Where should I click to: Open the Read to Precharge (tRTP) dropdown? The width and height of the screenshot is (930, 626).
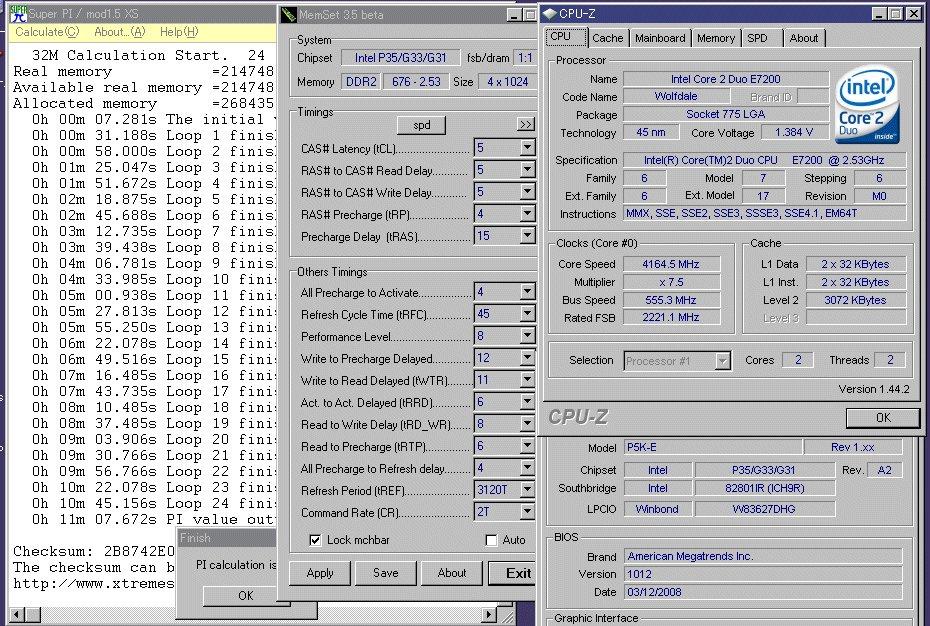[527, 445]
